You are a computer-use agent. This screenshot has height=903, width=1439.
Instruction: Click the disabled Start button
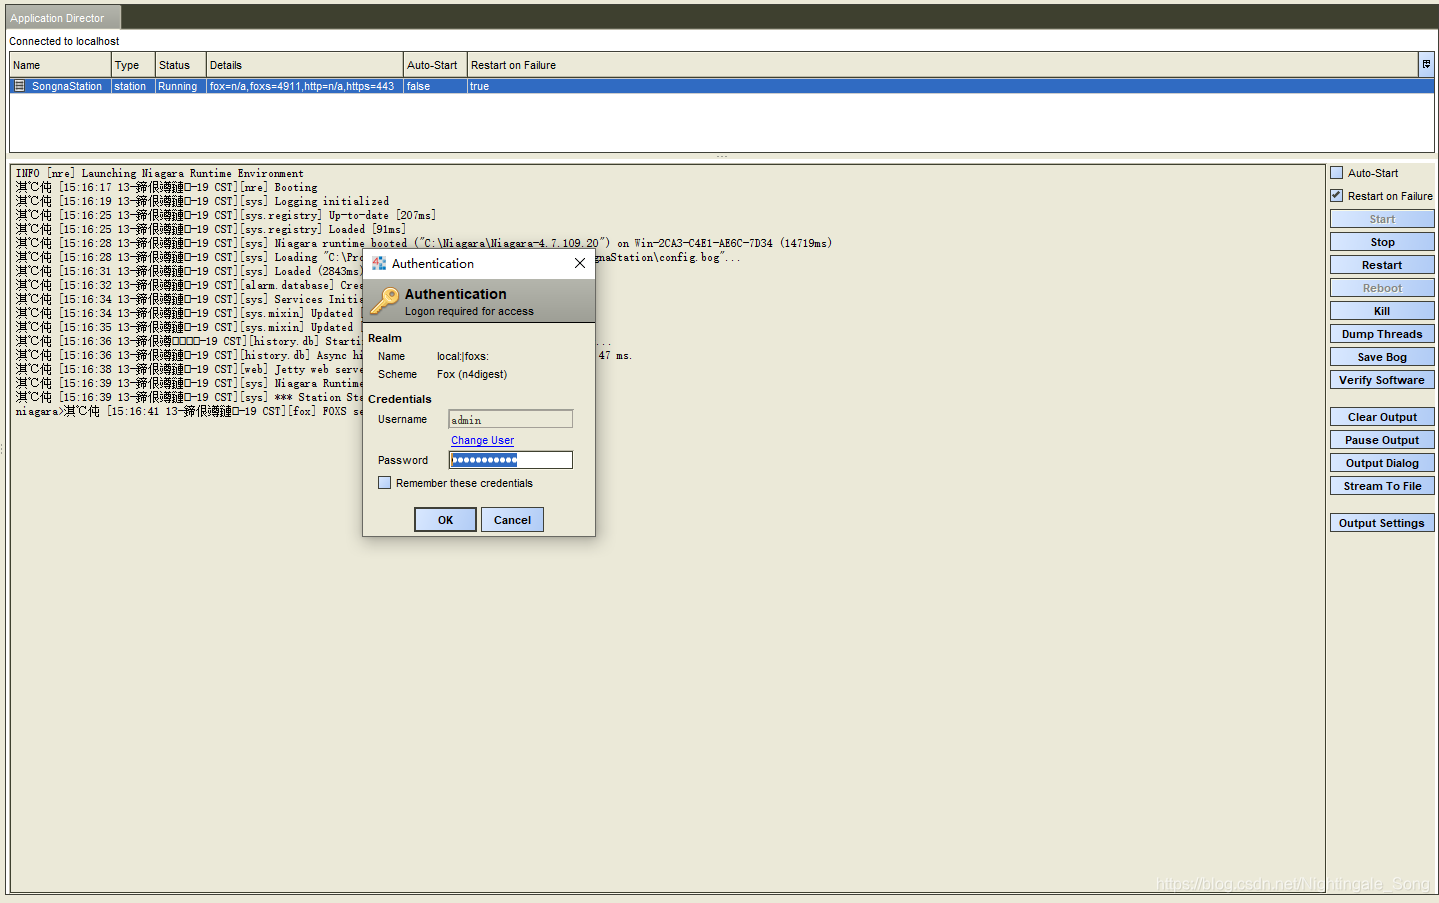pos(1382,219)
